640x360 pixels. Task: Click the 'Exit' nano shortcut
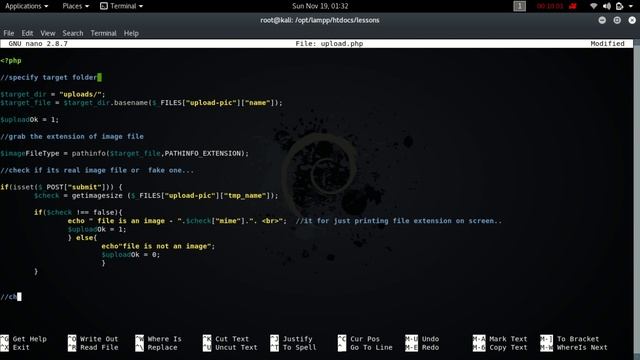pyautogui.click(x=15, y=347)
